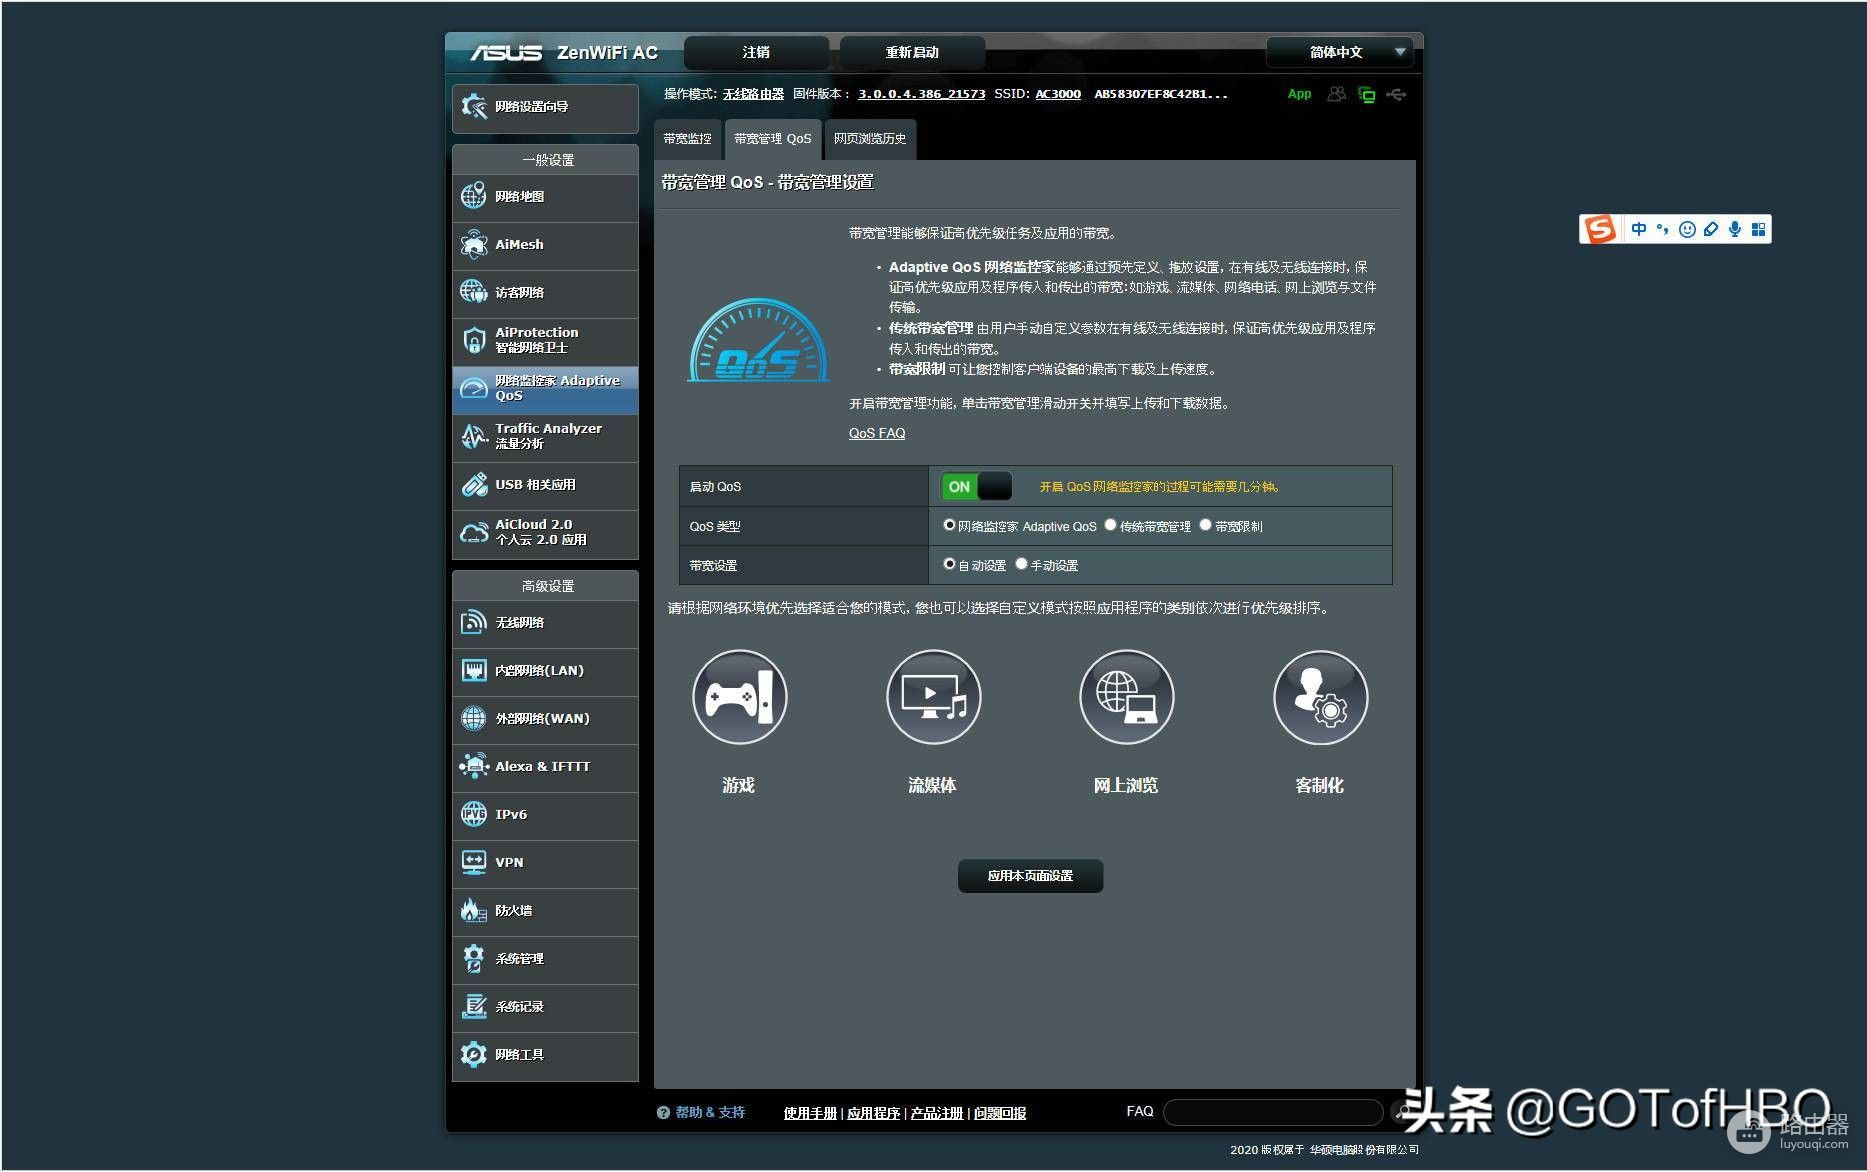Switch to the 带宽监控 tab

click(x=687, y=139)
